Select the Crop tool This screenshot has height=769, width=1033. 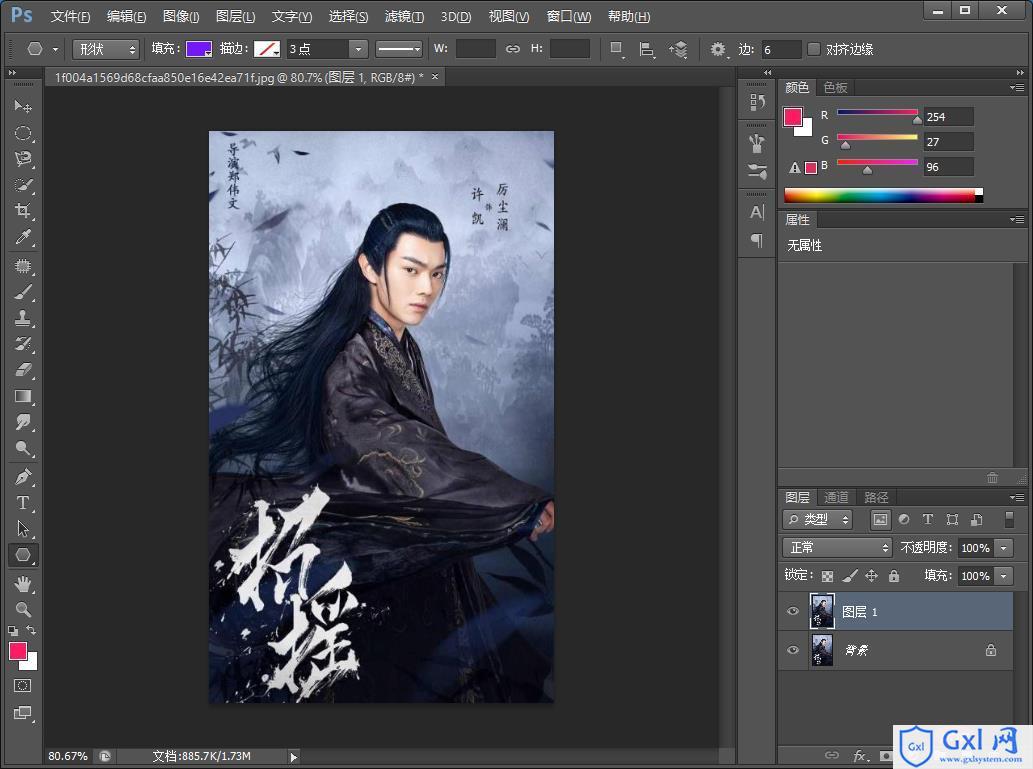[23, 211]
